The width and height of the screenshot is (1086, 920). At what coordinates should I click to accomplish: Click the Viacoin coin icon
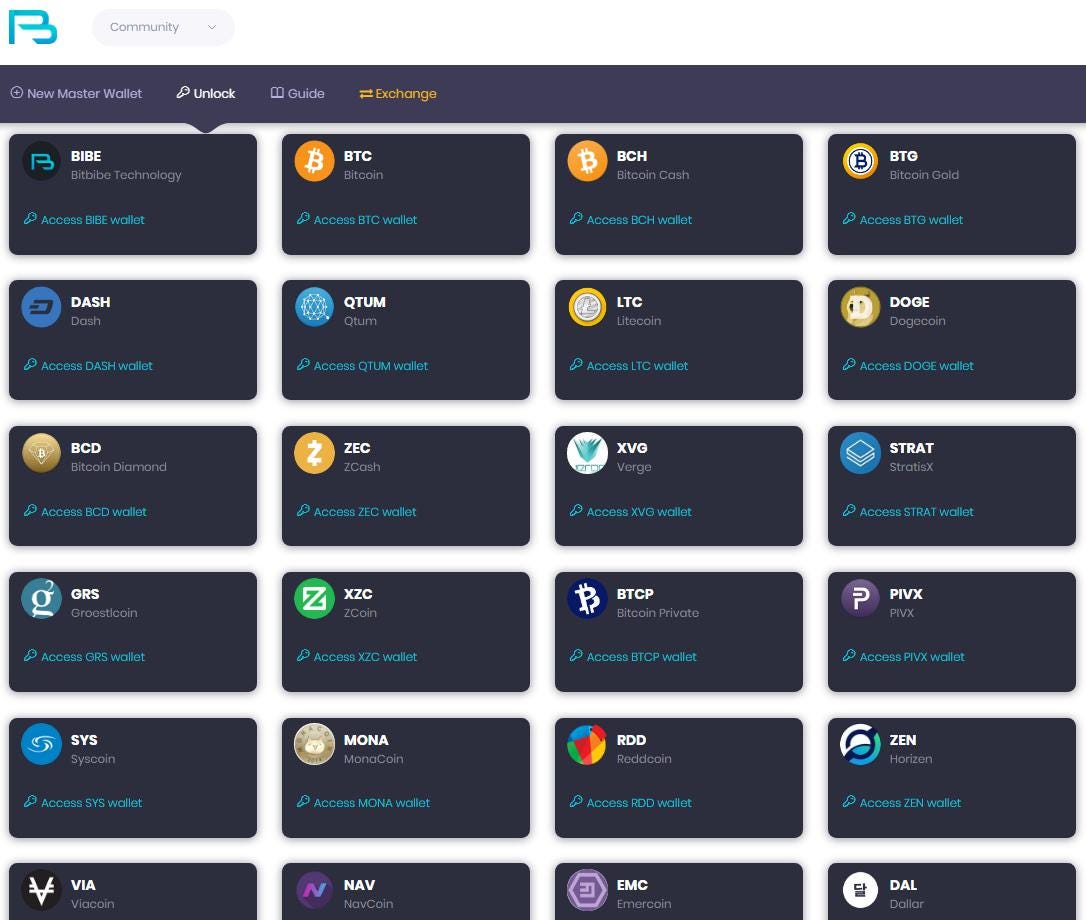coord(42,890)
